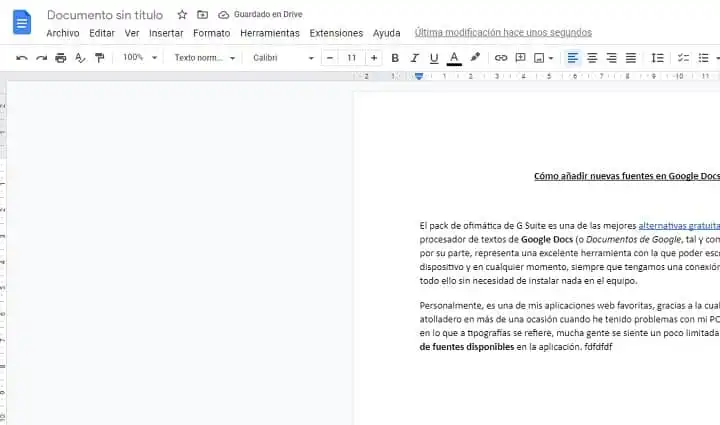Screen dimensions: 720x425
Task: Open the Calibri font dropdown
Action: coord(283,58)
